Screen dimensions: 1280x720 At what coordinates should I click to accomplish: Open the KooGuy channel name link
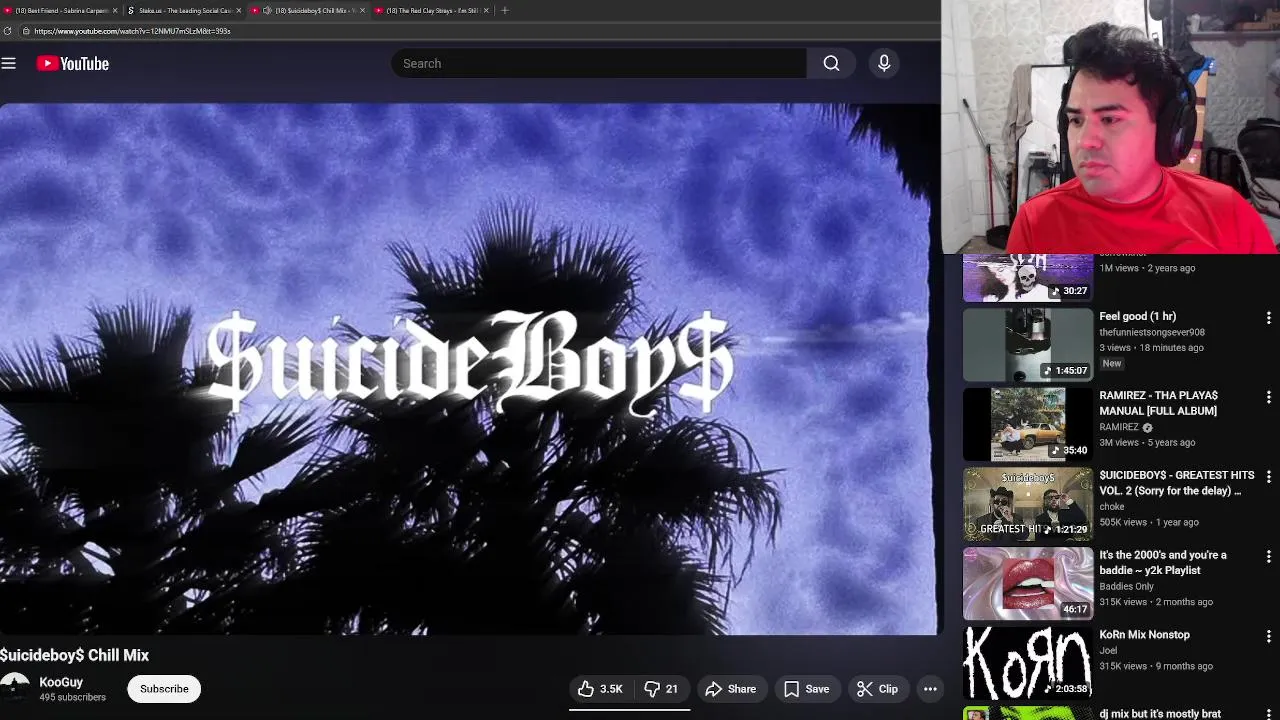[x=61, y=682]
